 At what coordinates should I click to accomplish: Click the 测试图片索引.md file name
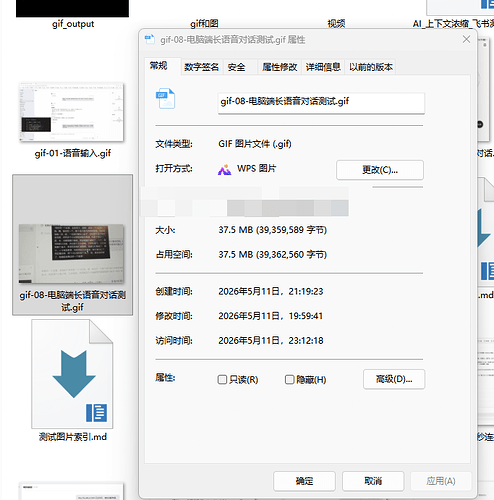tap(73, 437)
